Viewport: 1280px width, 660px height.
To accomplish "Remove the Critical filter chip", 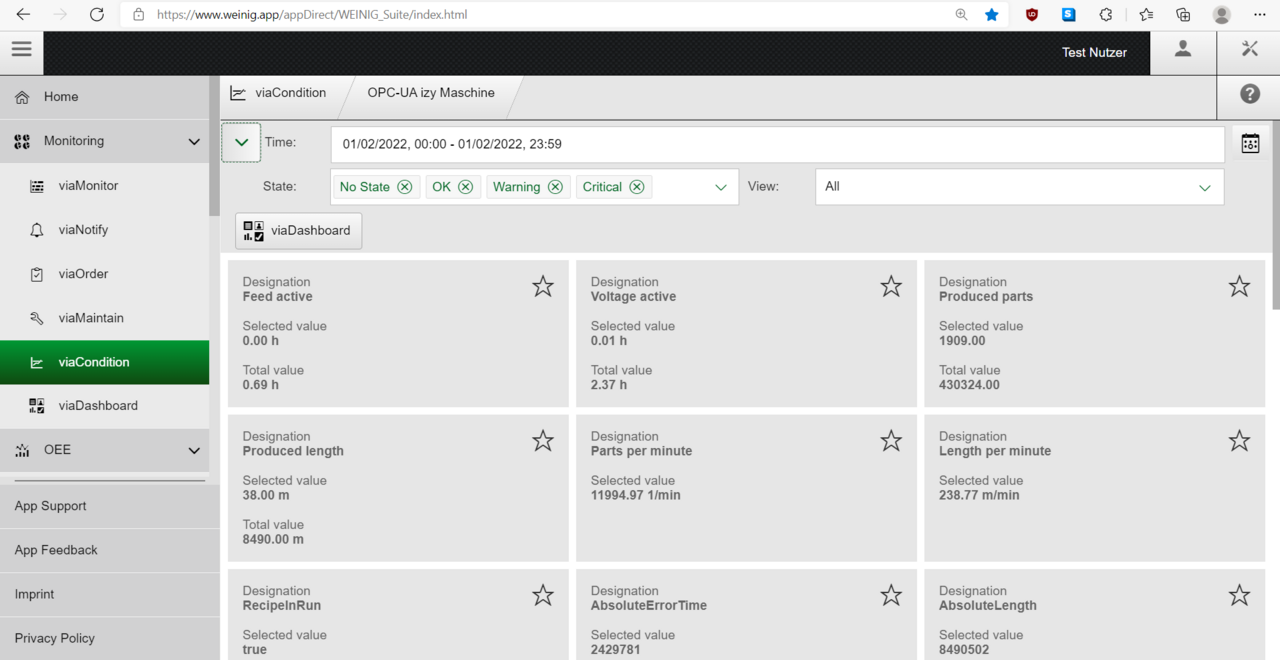I will point(636,187).
